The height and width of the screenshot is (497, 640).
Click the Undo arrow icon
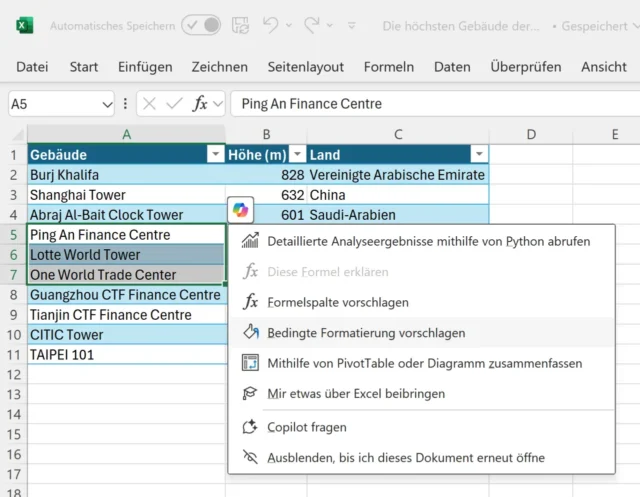click(x=271, y=25)
